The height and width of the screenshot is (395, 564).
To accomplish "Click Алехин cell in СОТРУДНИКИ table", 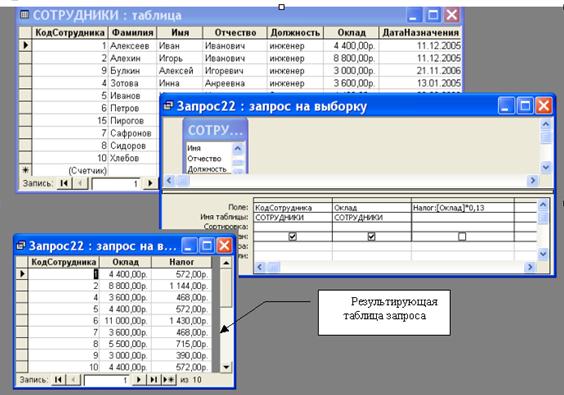I will point(132,58).
